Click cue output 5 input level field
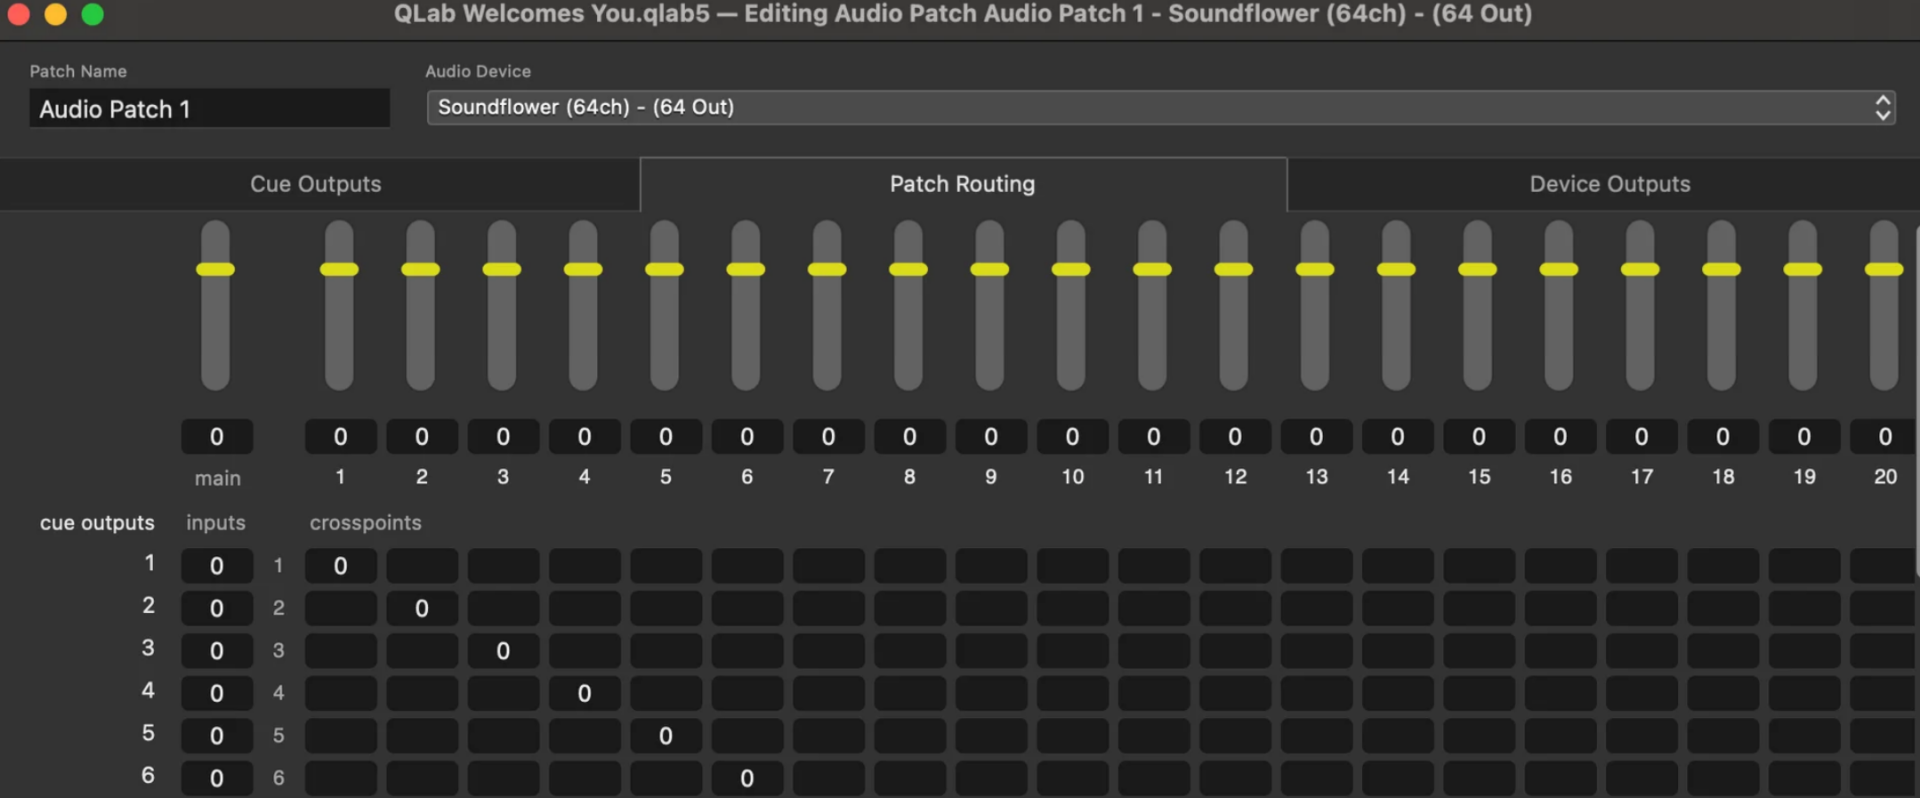 [x=217, y=736]
